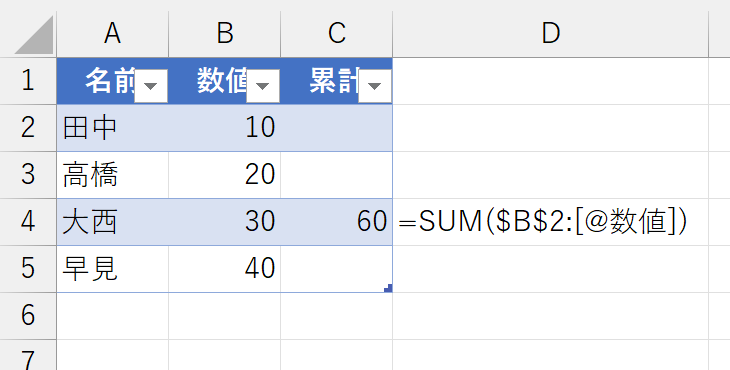Select column B header
Viewport: 730px width, 370px height.
pos(225,34)
